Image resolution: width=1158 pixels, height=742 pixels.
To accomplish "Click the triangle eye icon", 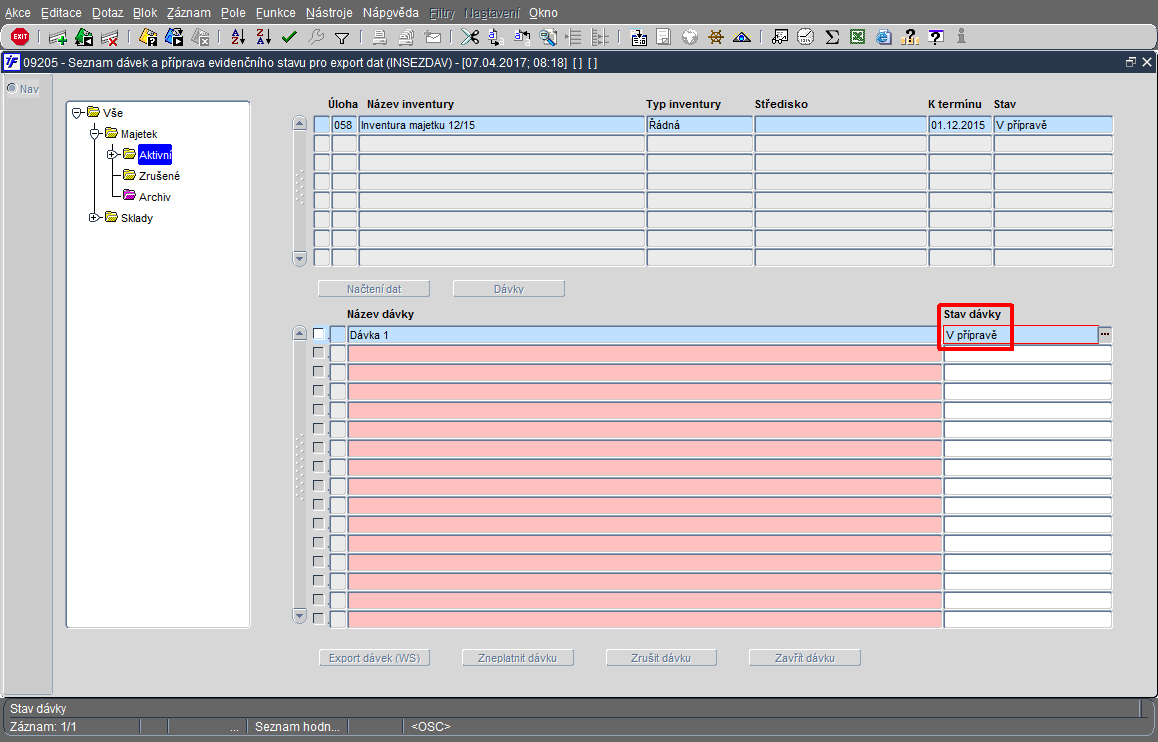I will (x=741, y=37).
